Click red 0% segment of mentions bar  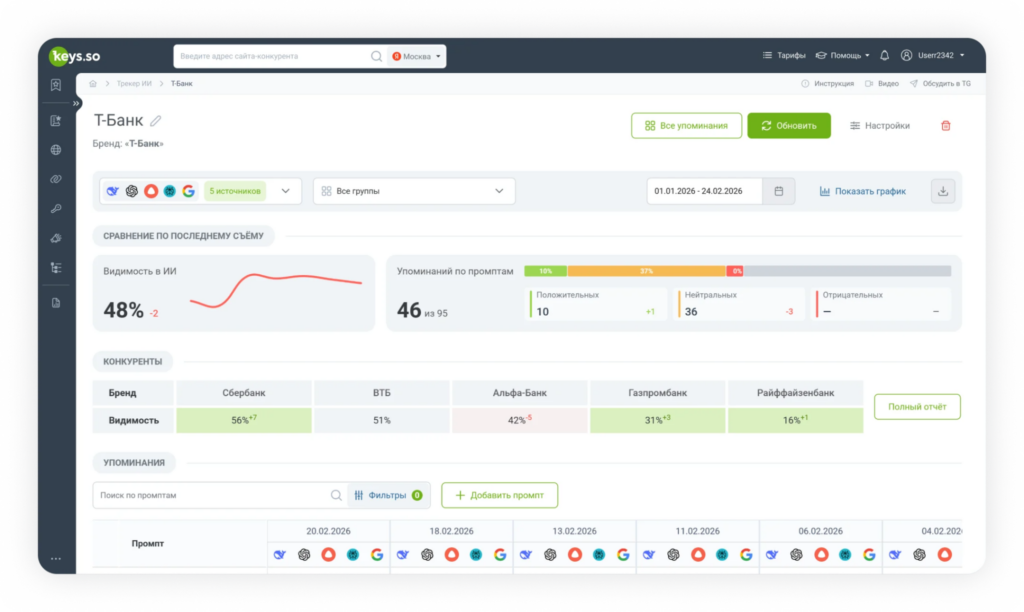tap(735, 271)
